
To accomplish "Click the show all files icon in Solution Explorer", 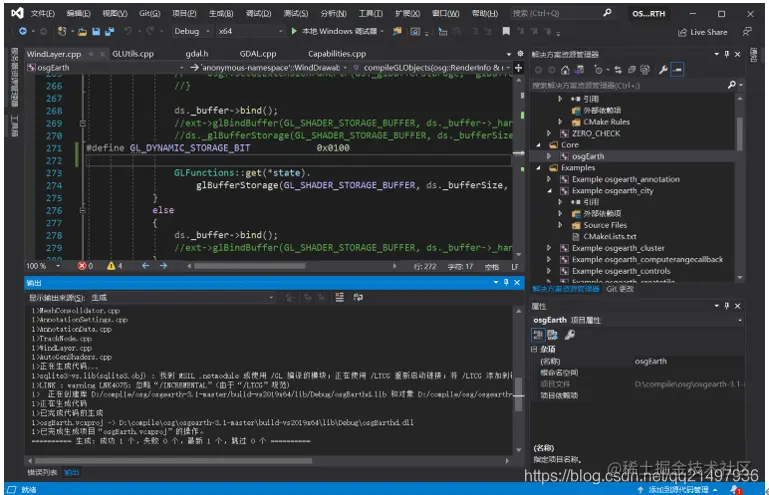I will [645, 70].
